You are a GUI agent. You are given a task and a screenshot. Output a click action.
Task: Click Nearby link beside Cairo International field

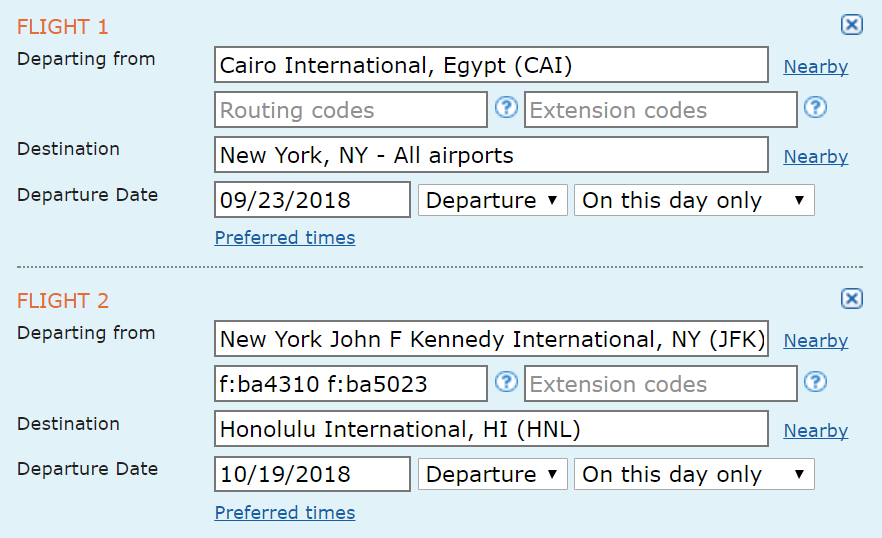[x=816, y=66]
